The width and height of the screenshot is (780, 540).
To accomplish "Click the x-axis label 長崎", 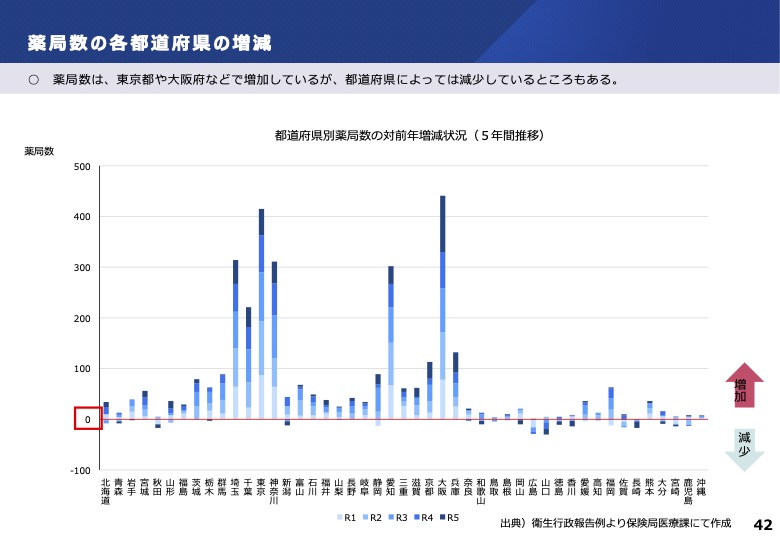I will (636, 487).
